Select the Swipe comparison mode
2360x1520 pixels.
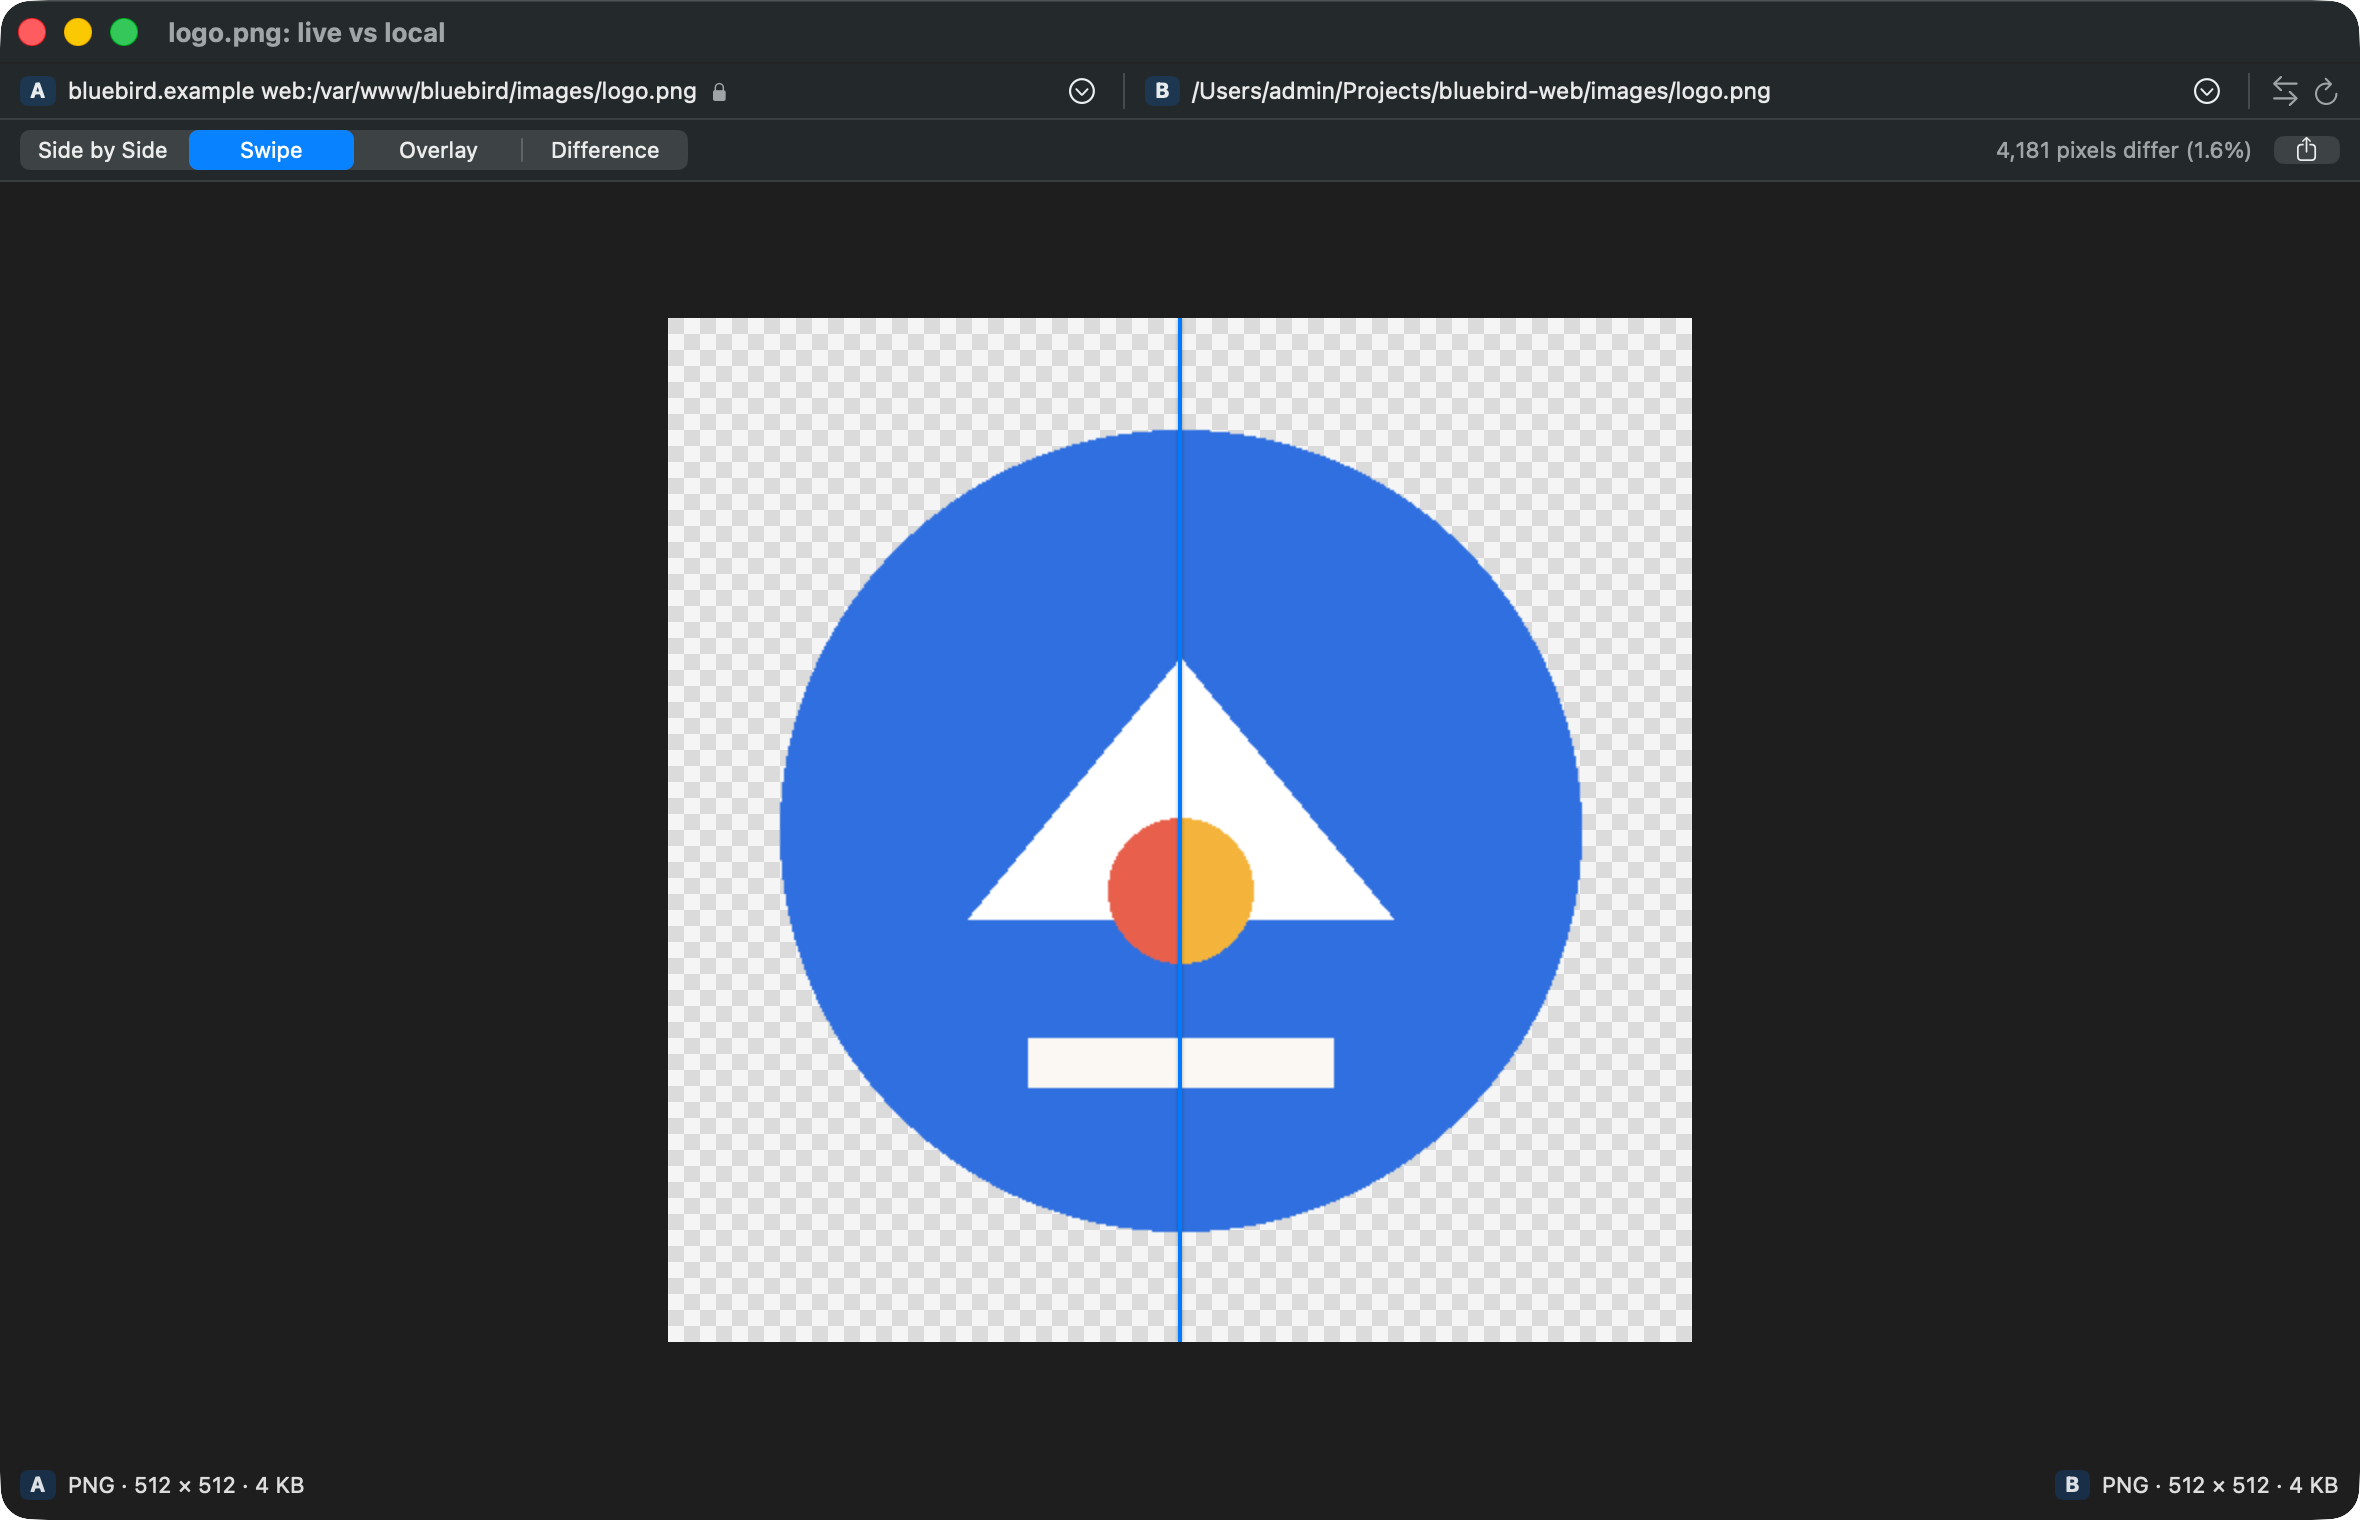click(x=271, y=150)
